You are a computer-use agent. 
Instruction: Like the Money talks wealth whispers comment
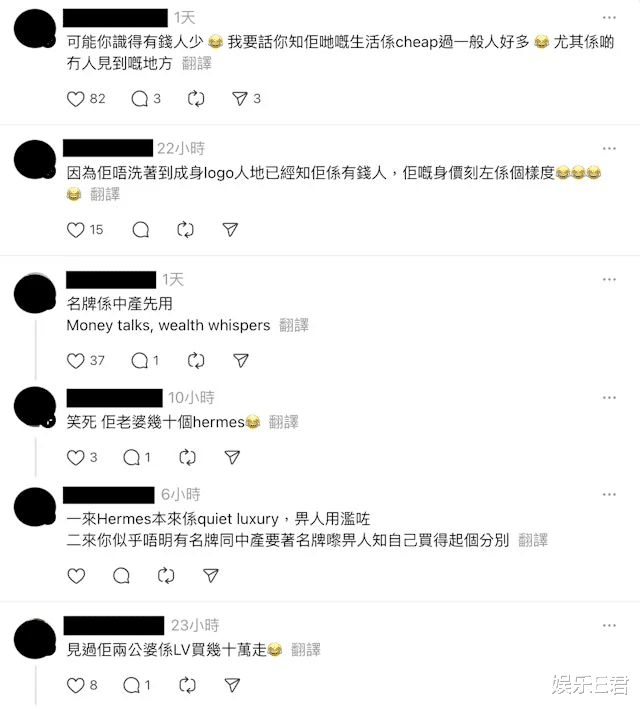(76, 361)
